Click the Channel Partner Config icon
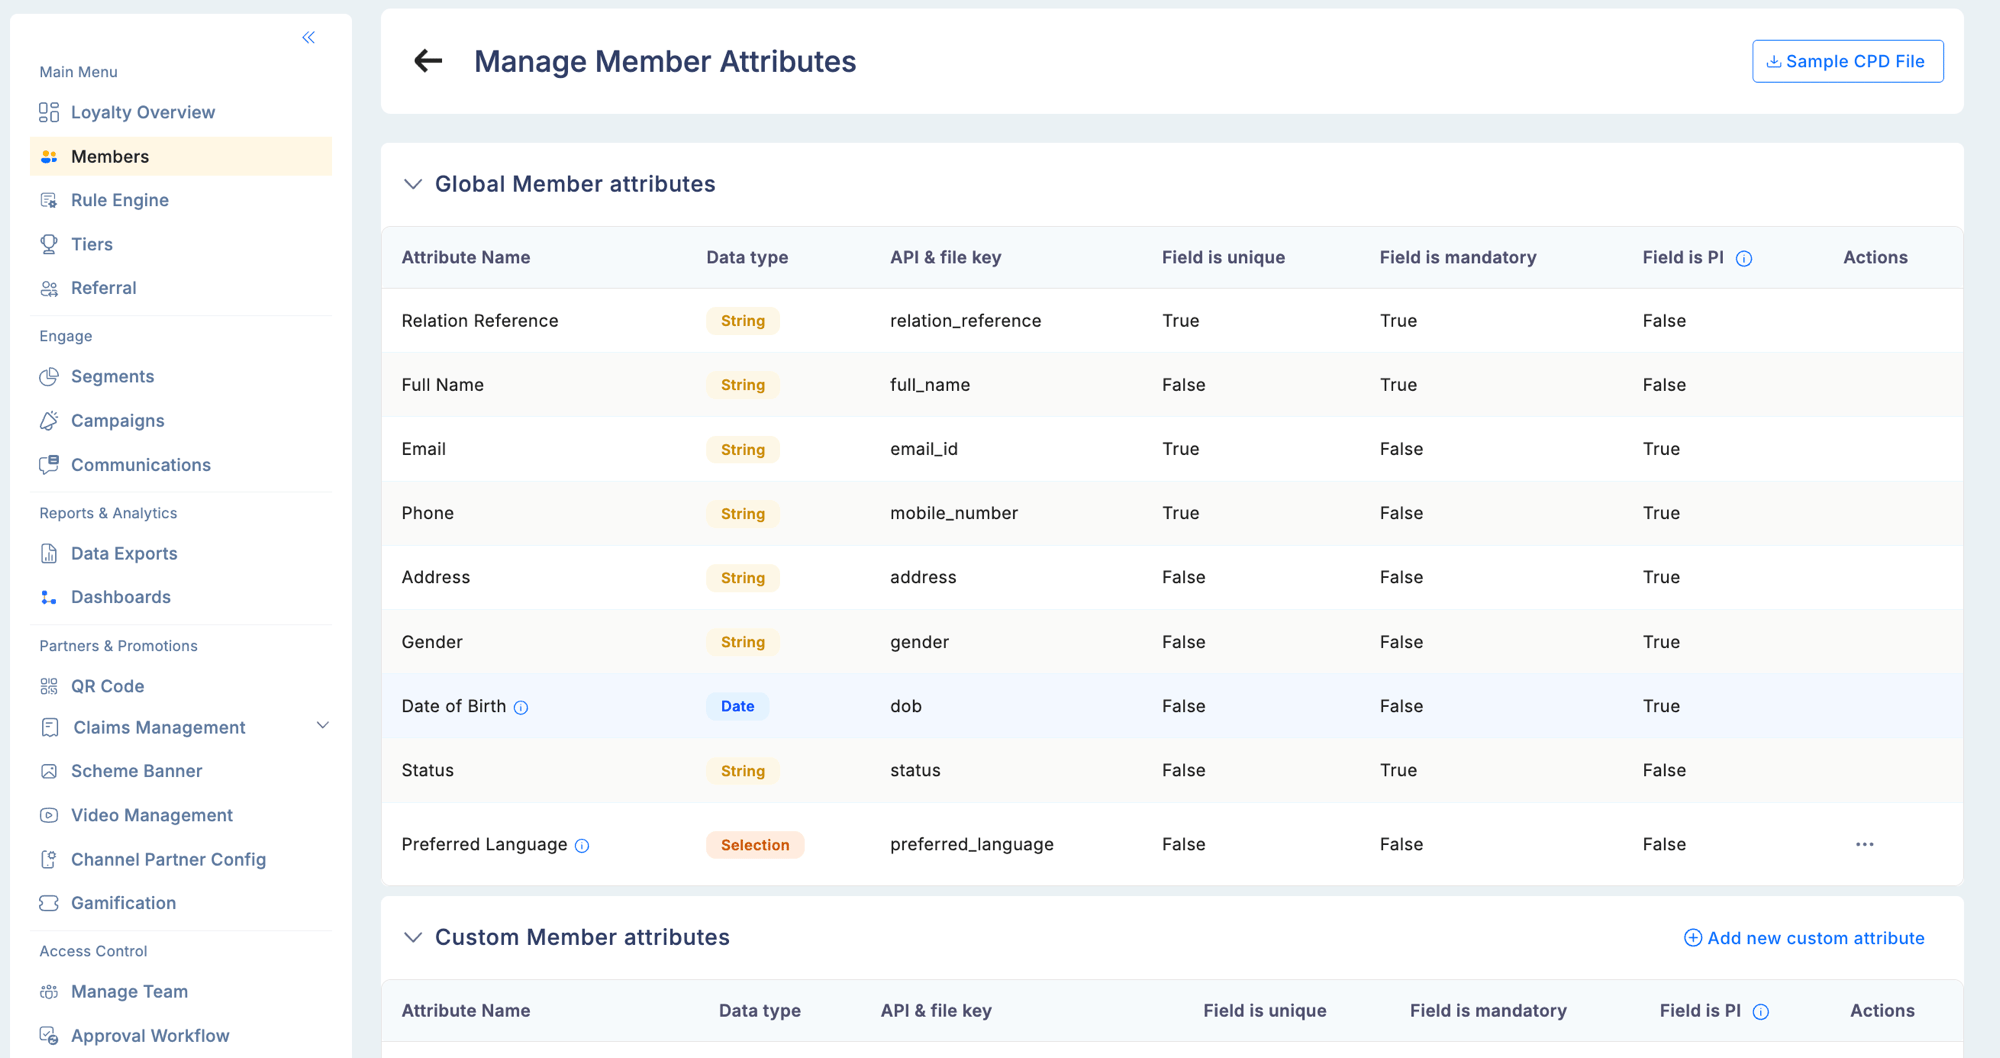Viewport: 2000px width, 1058px height. click(49, 859)
